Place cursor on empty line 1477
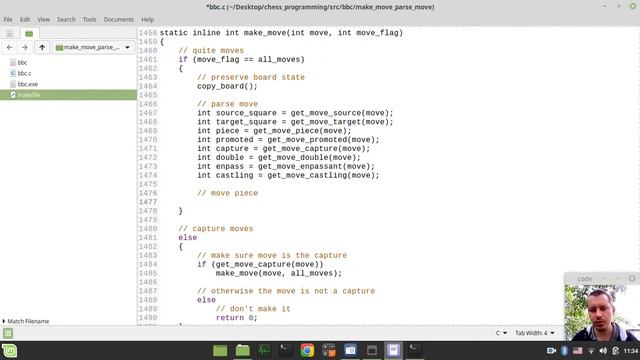The height and width of the screenshot is (360, 640). pyautogui.click(x=388, y=202)
